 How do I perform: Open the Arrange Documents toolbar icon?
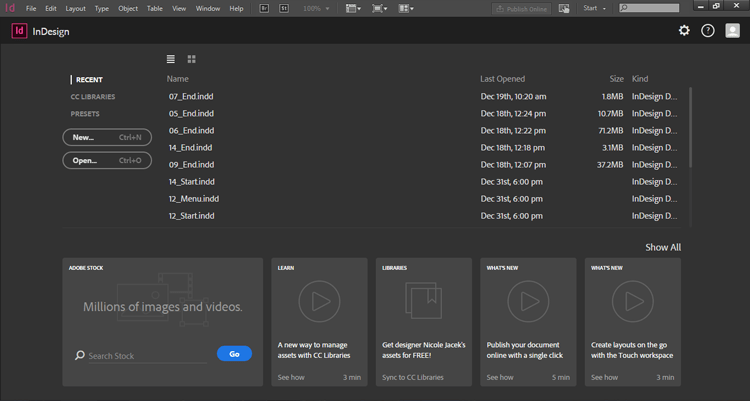pyautogui.click(x=406, y=8)
